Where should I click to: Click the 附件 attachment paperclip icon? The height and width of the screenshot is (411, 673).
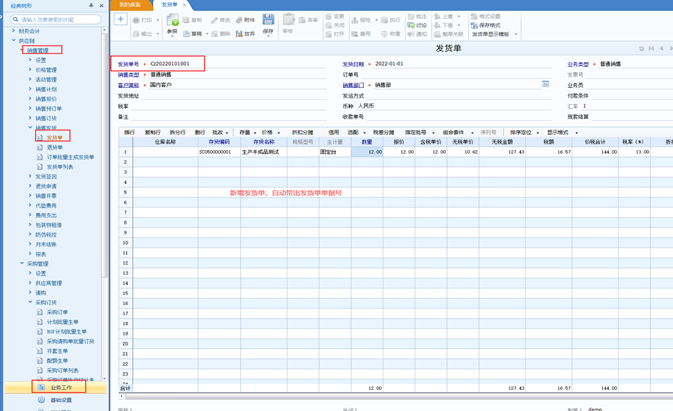tap(239, 20)
